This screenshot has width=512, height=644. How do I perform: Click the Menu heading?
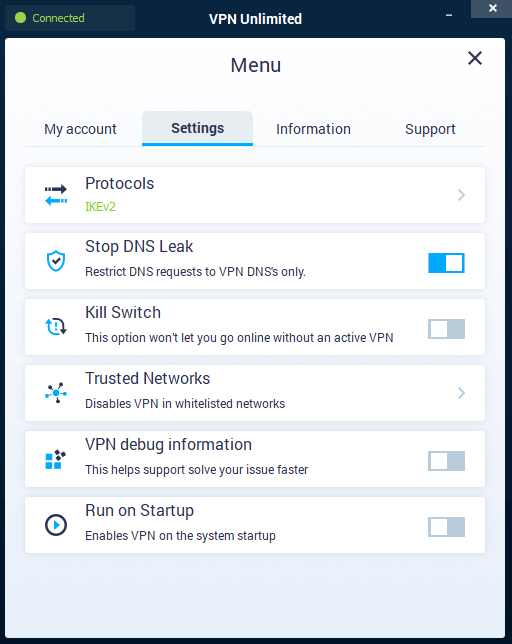pyautogui.click(x=256, y=65)
